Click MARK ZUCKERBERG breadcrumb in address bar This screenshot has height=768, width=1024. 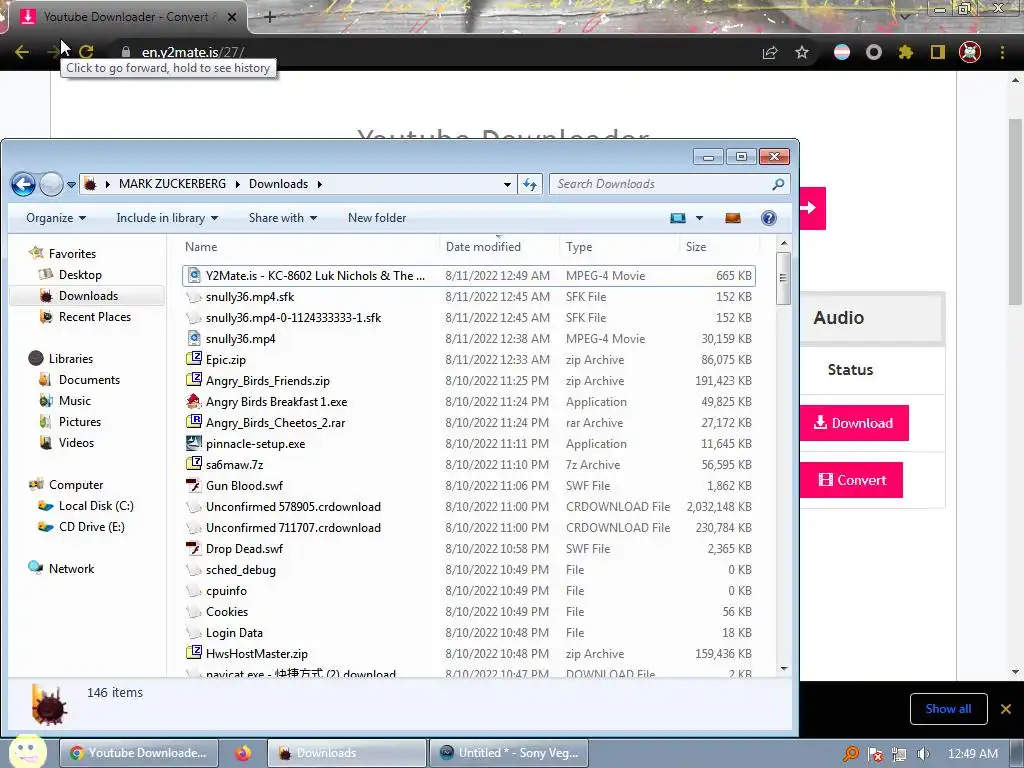click(x=172, y=184)
